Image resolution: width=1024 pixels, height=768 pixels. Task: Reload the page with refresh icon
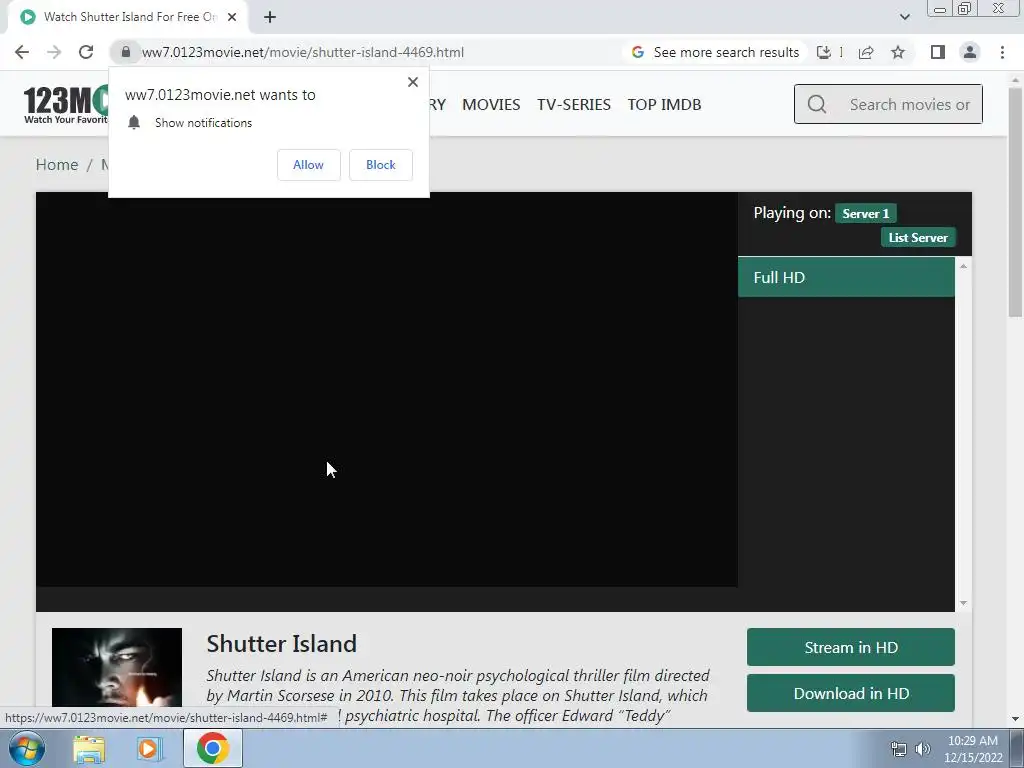click(x=86, y=52)
